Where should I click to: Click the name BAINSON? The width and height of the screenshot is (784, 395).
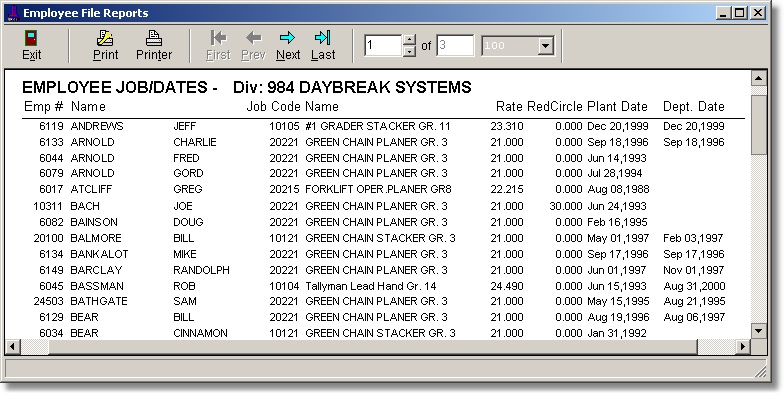coord(94,222)
